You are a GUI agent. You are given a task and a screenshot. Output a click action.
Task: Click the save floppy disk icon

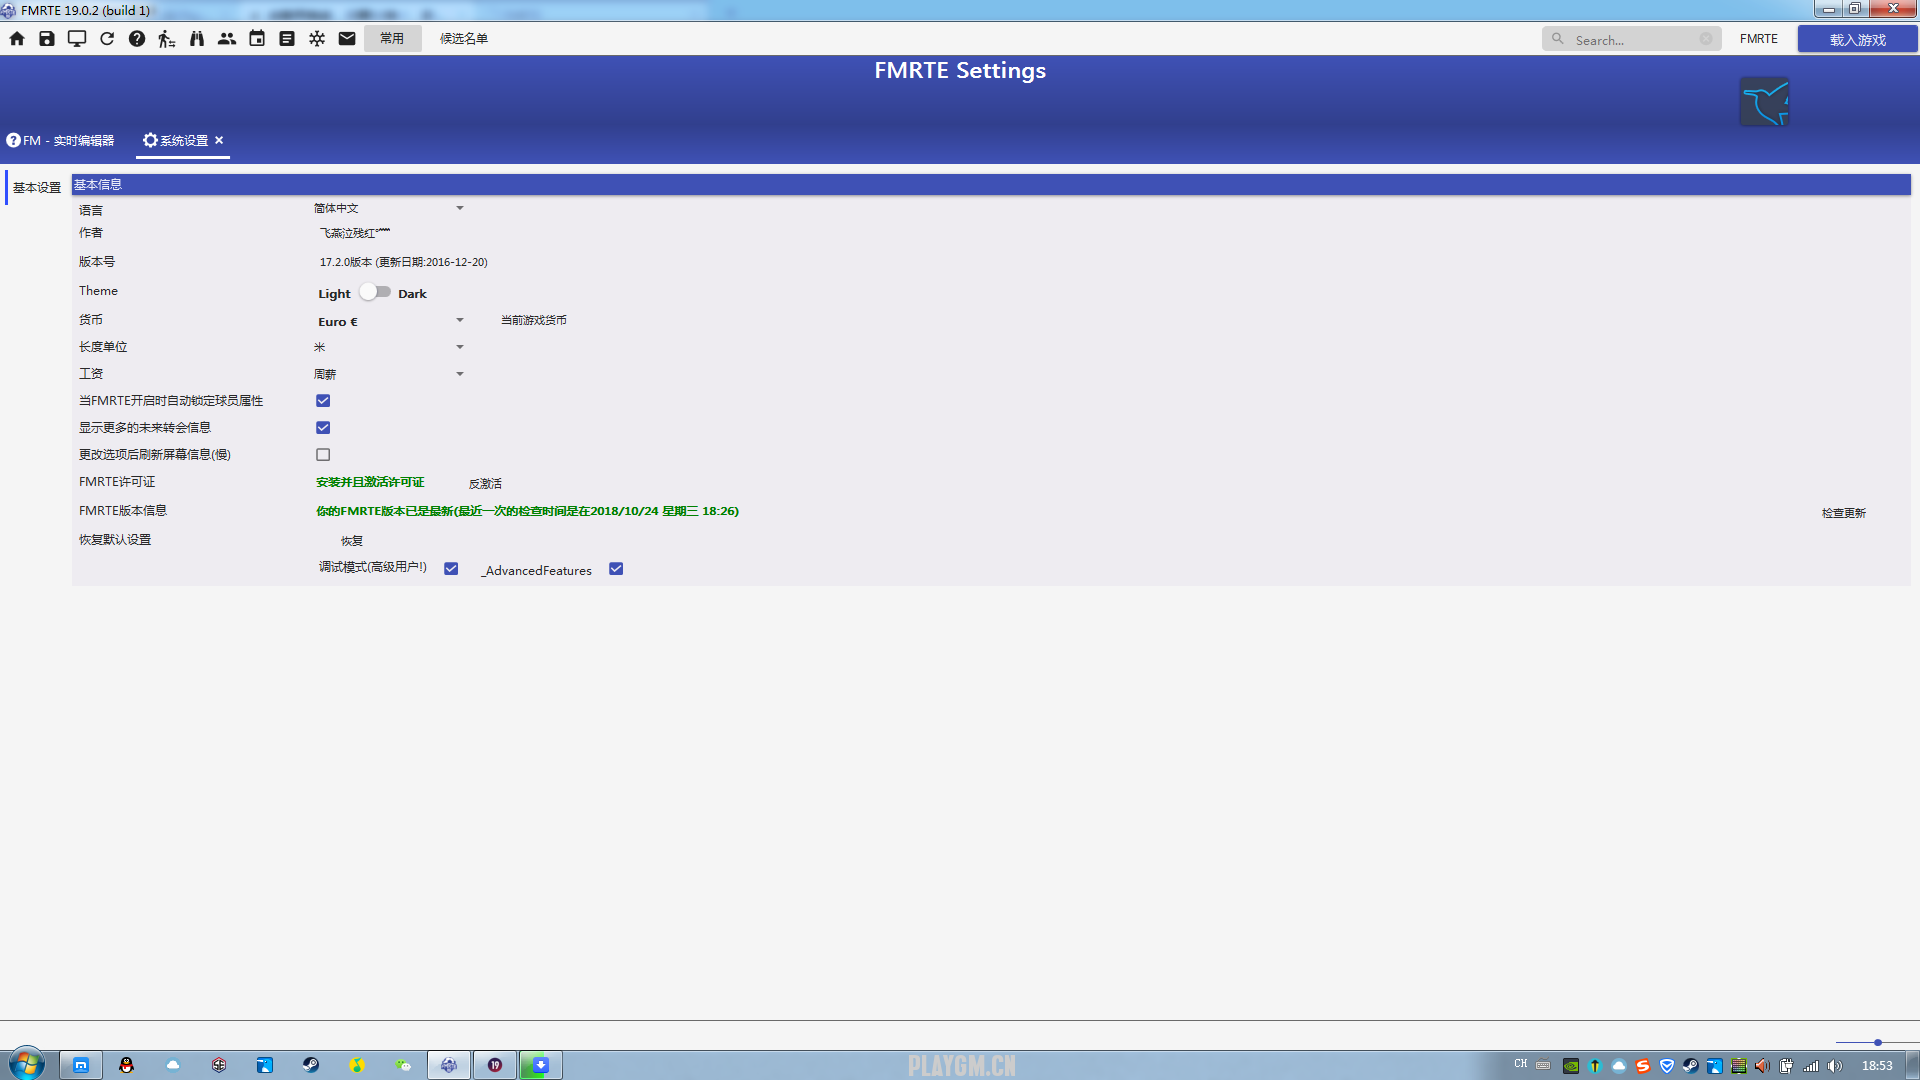[47, 38]
